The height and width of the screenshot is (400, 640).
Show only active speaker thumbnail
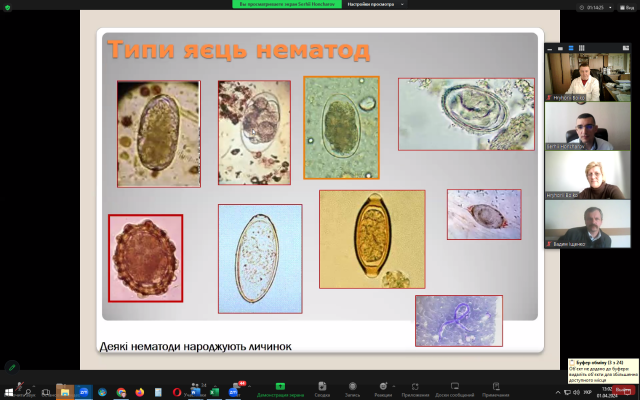(x=560, y=48)
